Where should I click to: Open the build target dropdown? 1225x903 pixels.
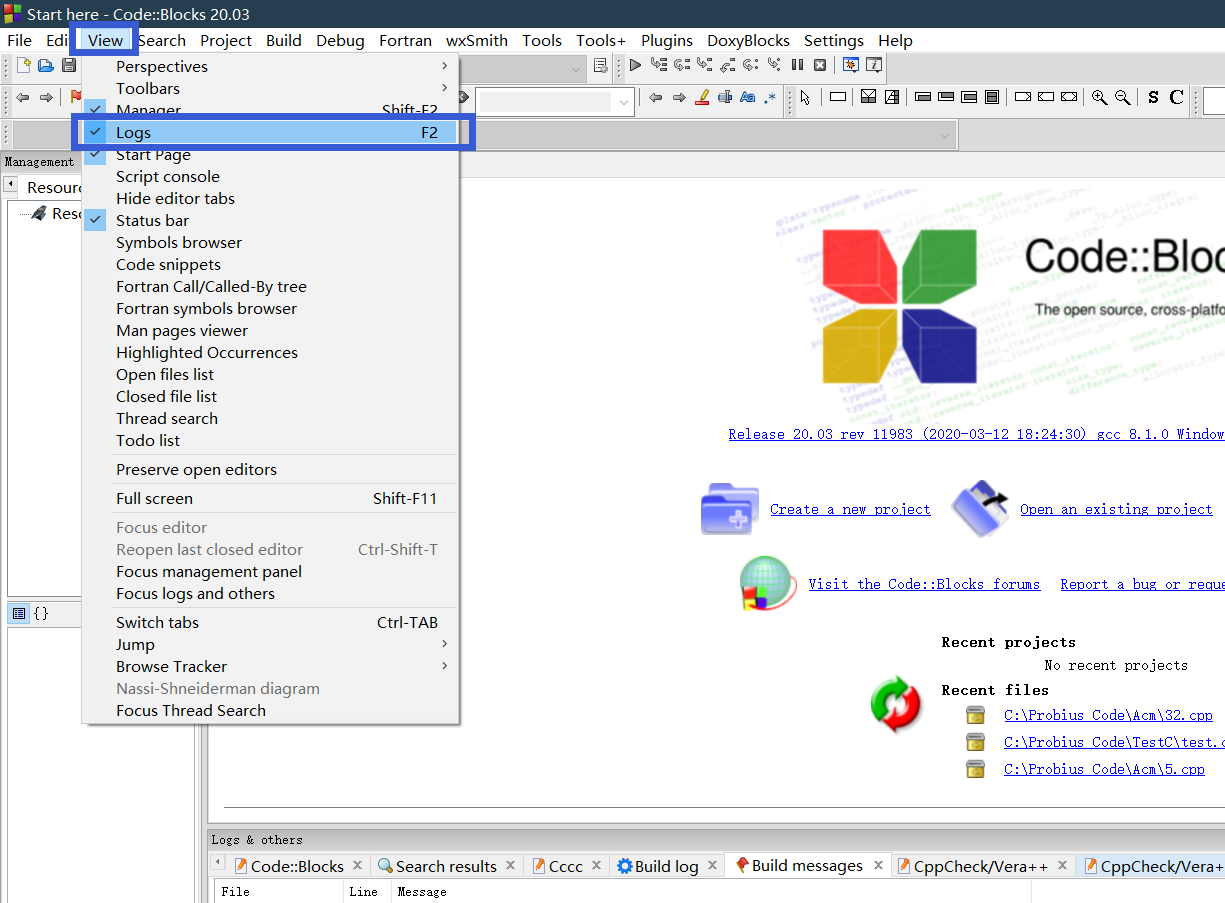576,67
